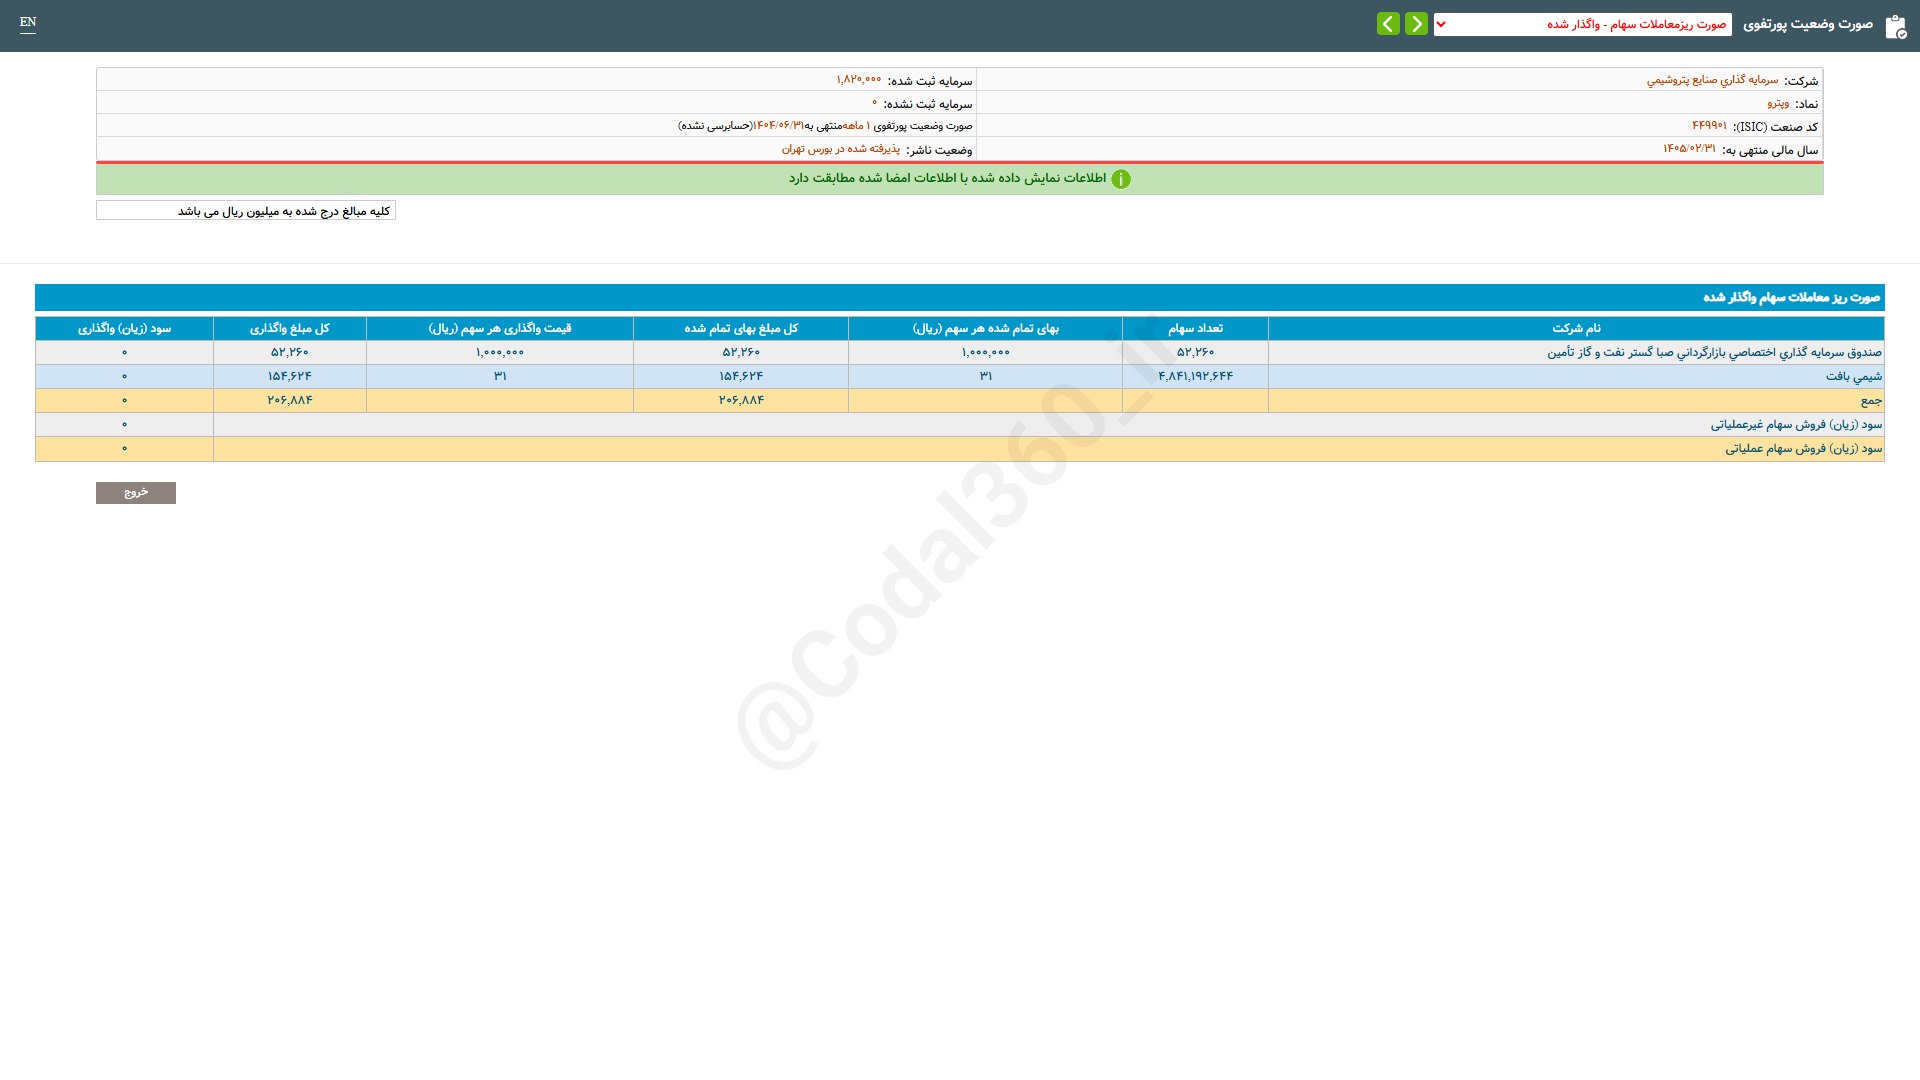
Task: Select the صندوق سرمايه گذاري صبا گستر row
Action: click(1714, 352)
